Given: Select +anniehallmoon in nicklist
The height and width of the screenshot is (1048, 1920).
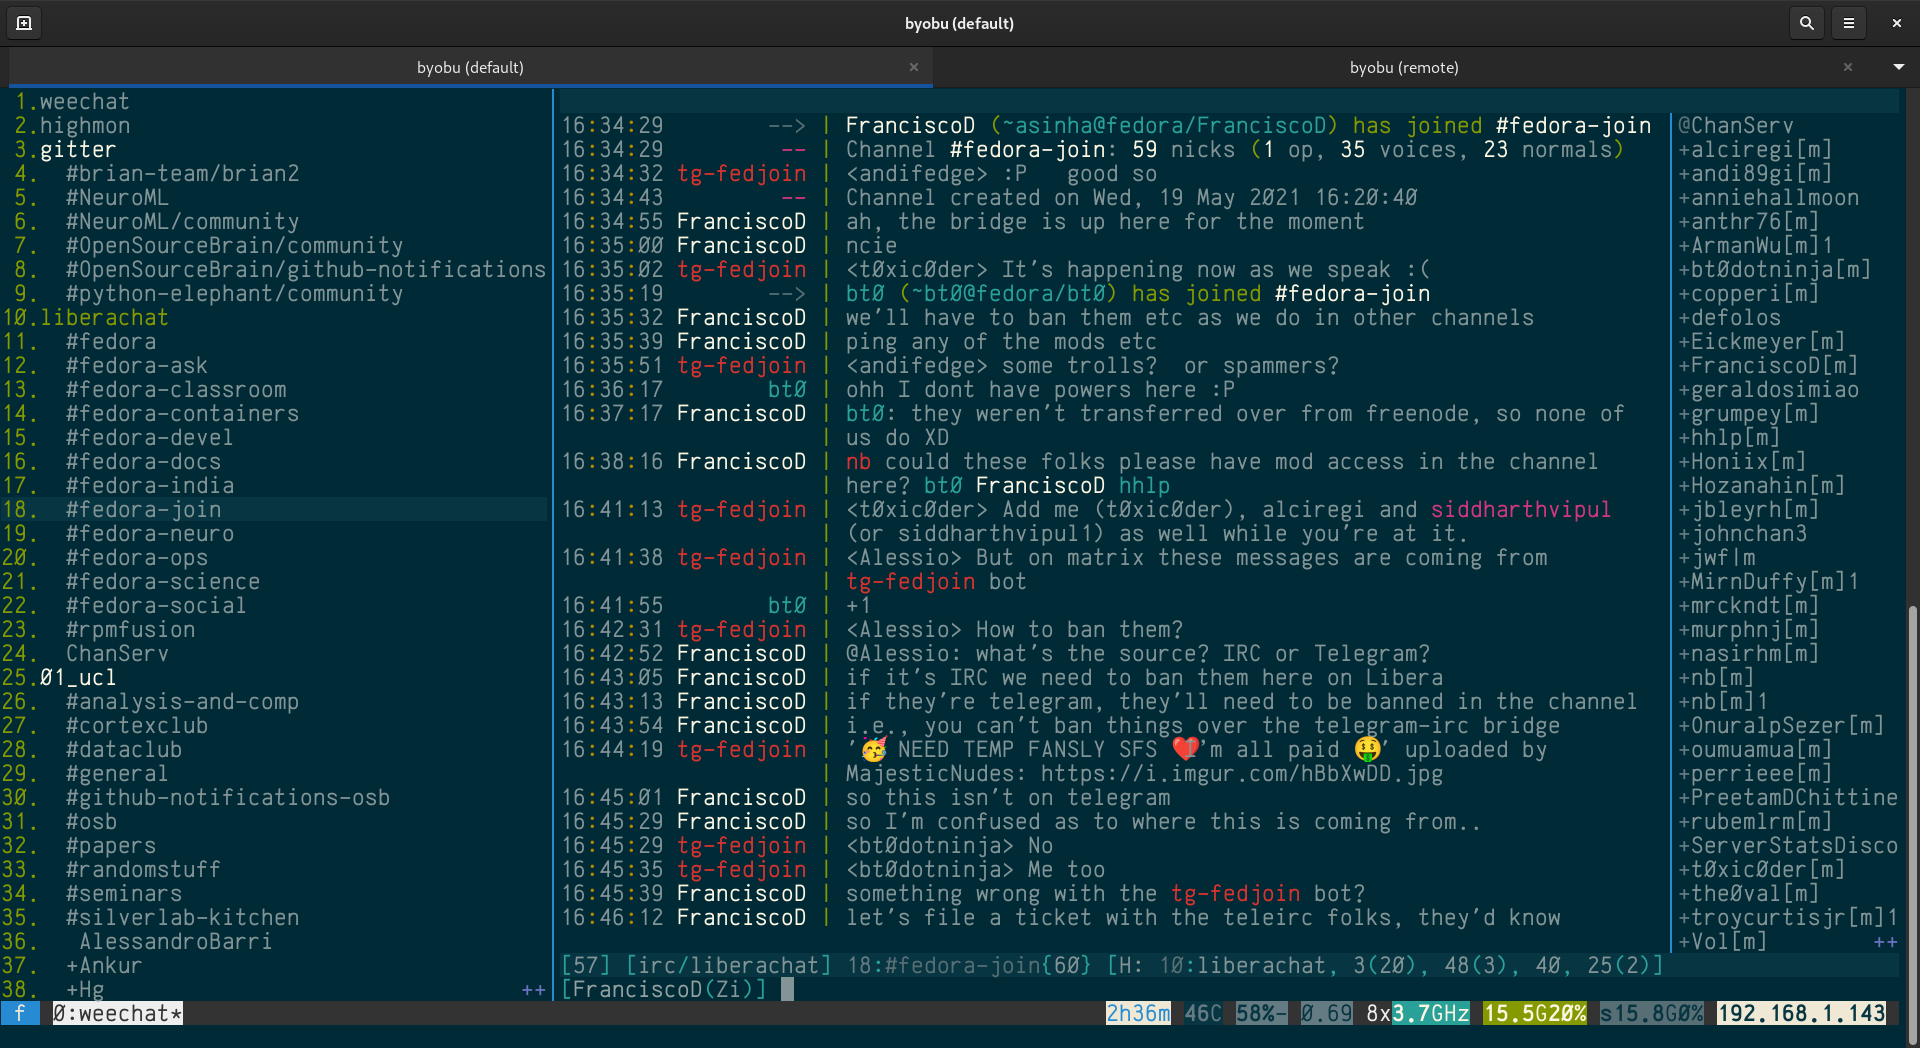Looking at the screenshot, I should (1769, 198).
